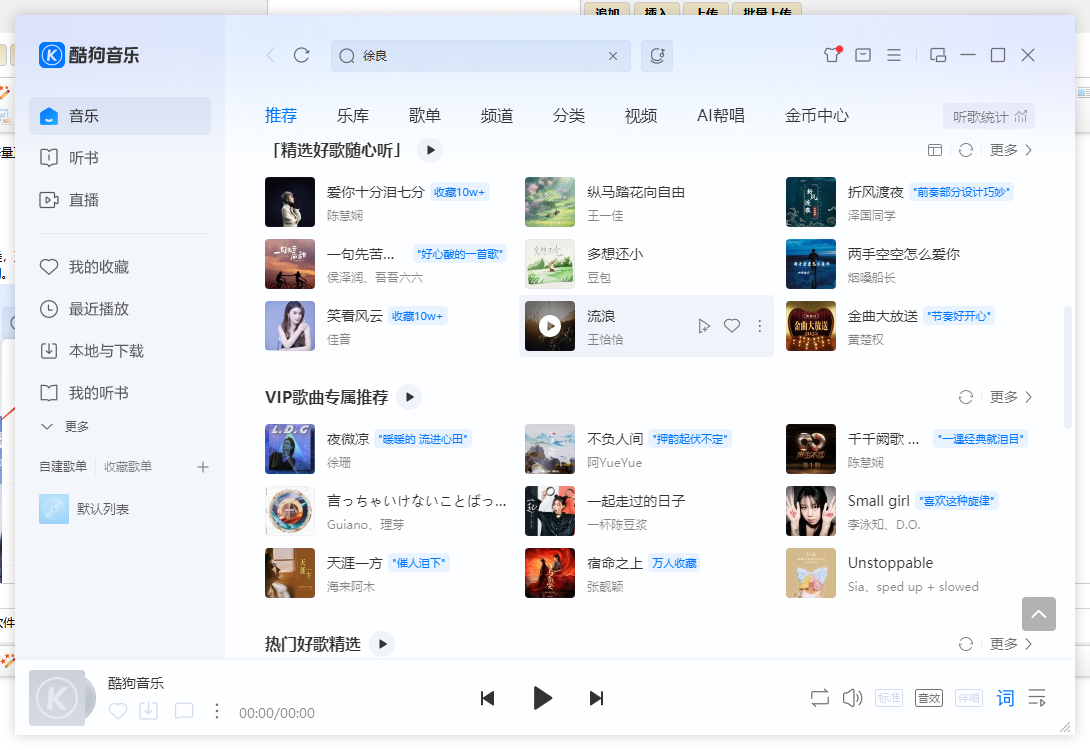Start playback with the play button

[542, 698]
